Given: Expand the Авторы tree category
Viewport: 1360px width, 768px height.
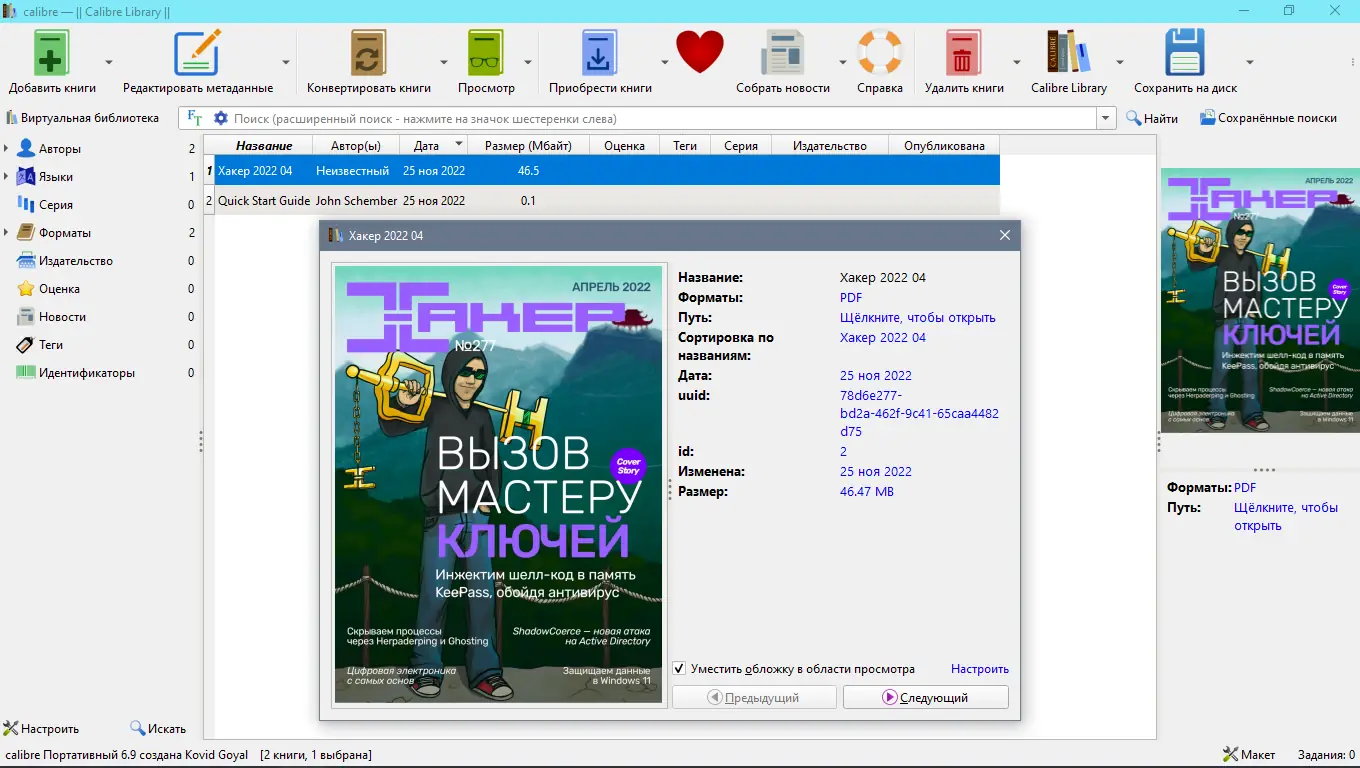Looking at the screenshot, I should pyautogui.click(x=6, y=149).
